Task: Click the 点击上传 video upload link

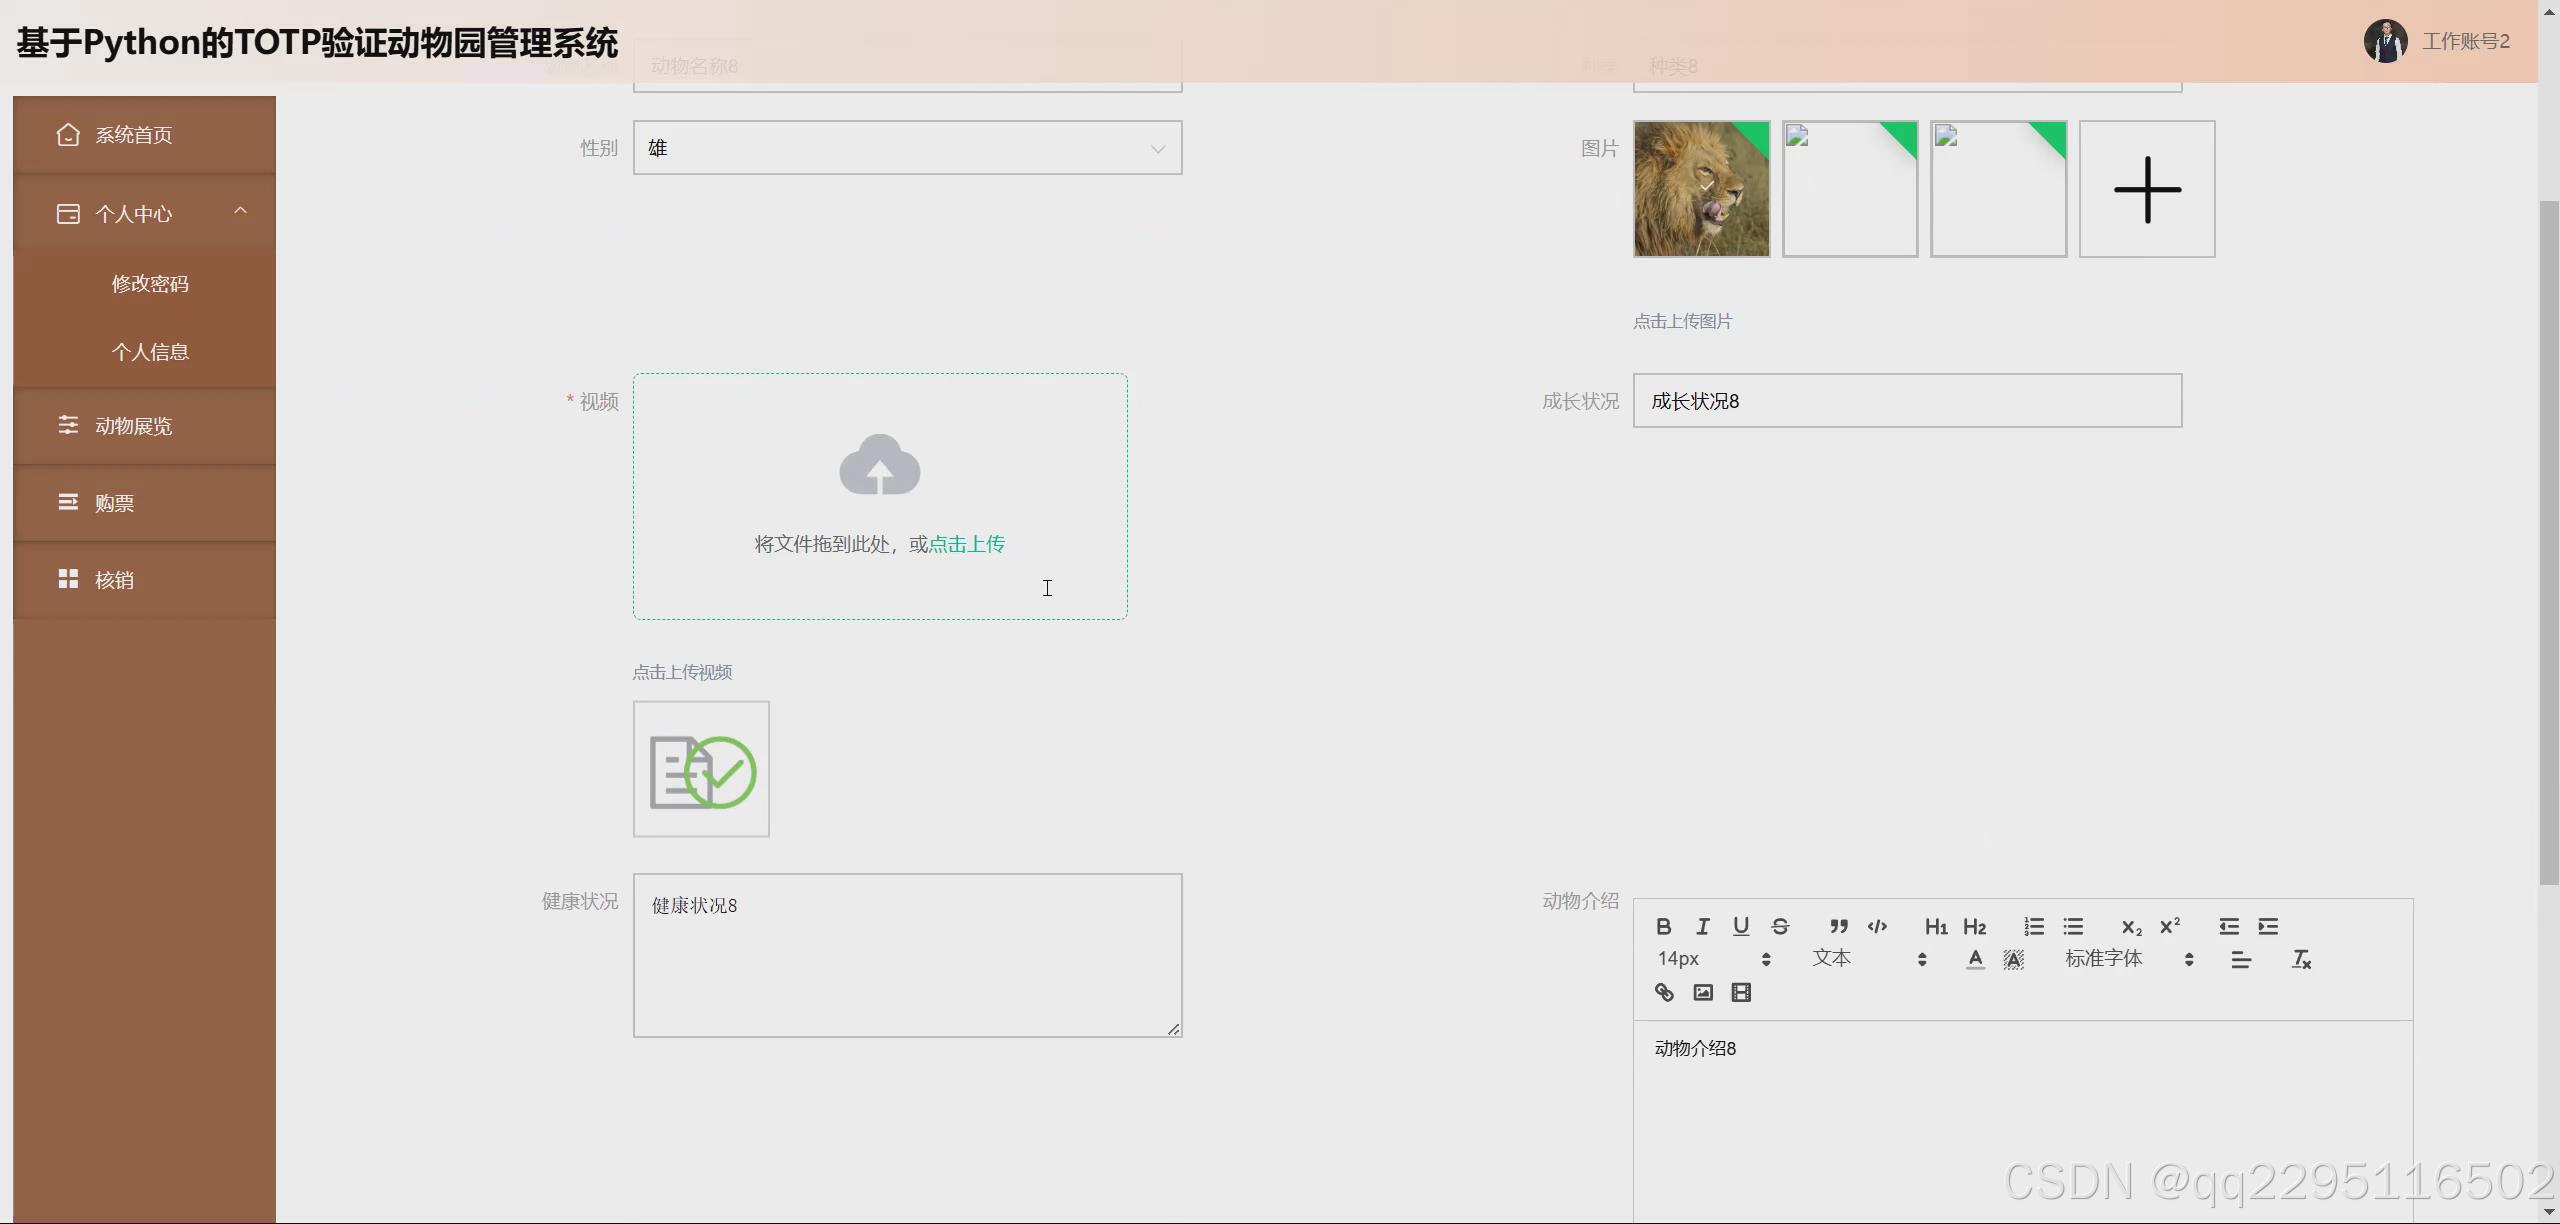Action: click(x=966, y=544)
